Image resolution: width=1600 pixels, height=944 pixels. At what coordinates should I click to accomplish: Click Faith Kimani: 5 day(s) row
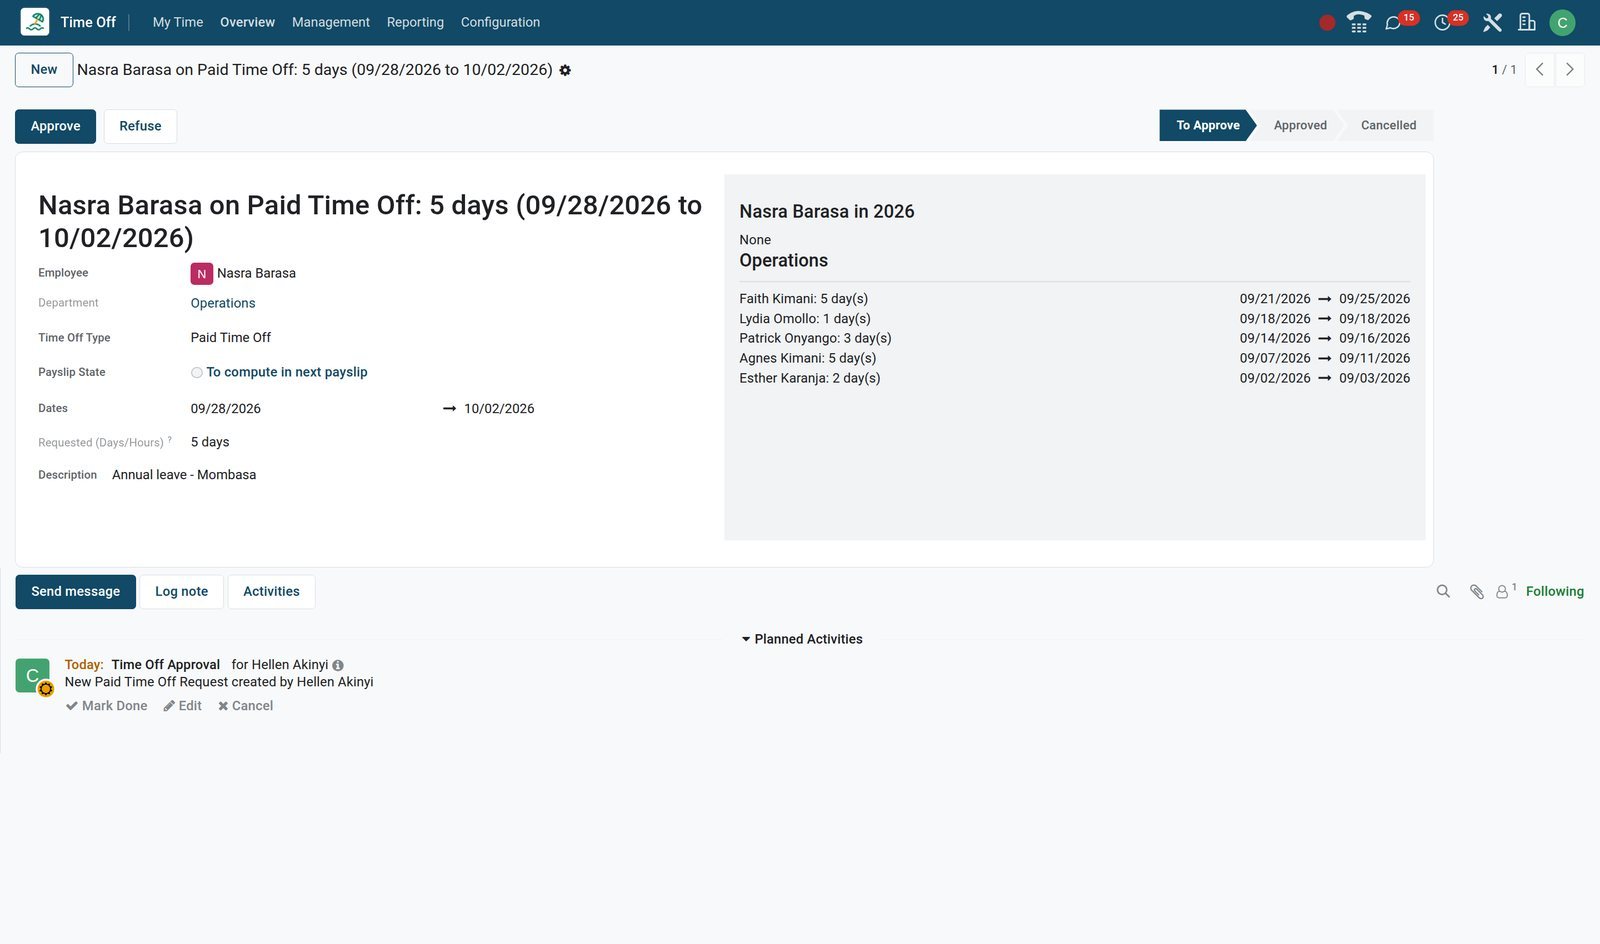pyautogui.click(x=1075, y=299)
